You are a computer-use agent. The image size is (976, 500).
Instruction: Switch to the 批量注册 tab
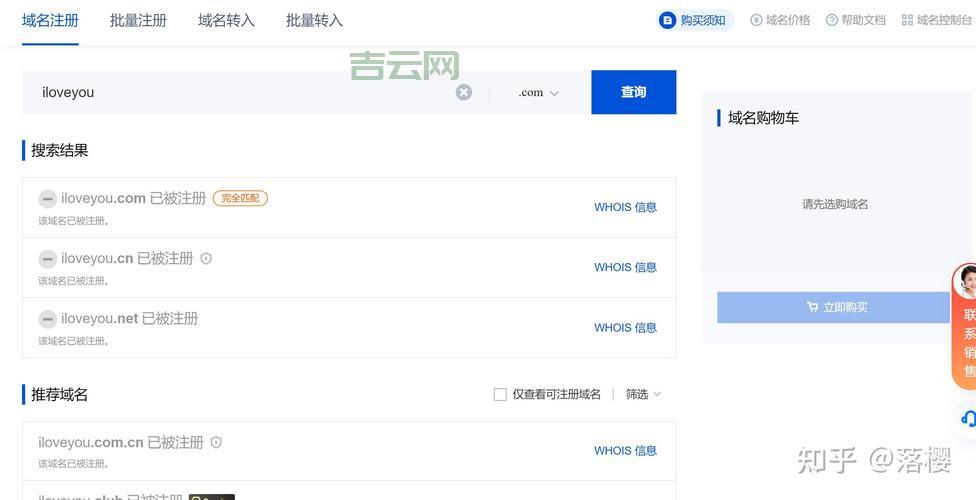point(138,20)
